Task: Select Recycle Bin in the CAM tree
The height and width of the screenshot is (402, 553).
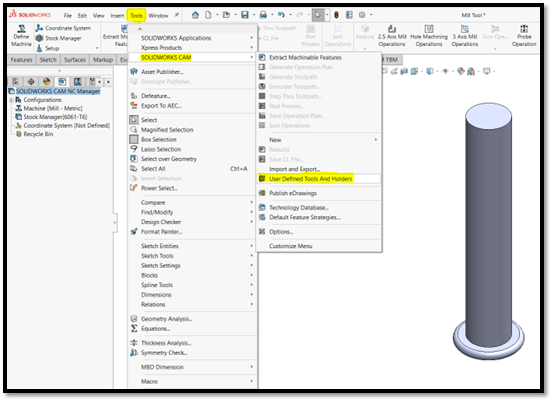Action: point(38,134)
